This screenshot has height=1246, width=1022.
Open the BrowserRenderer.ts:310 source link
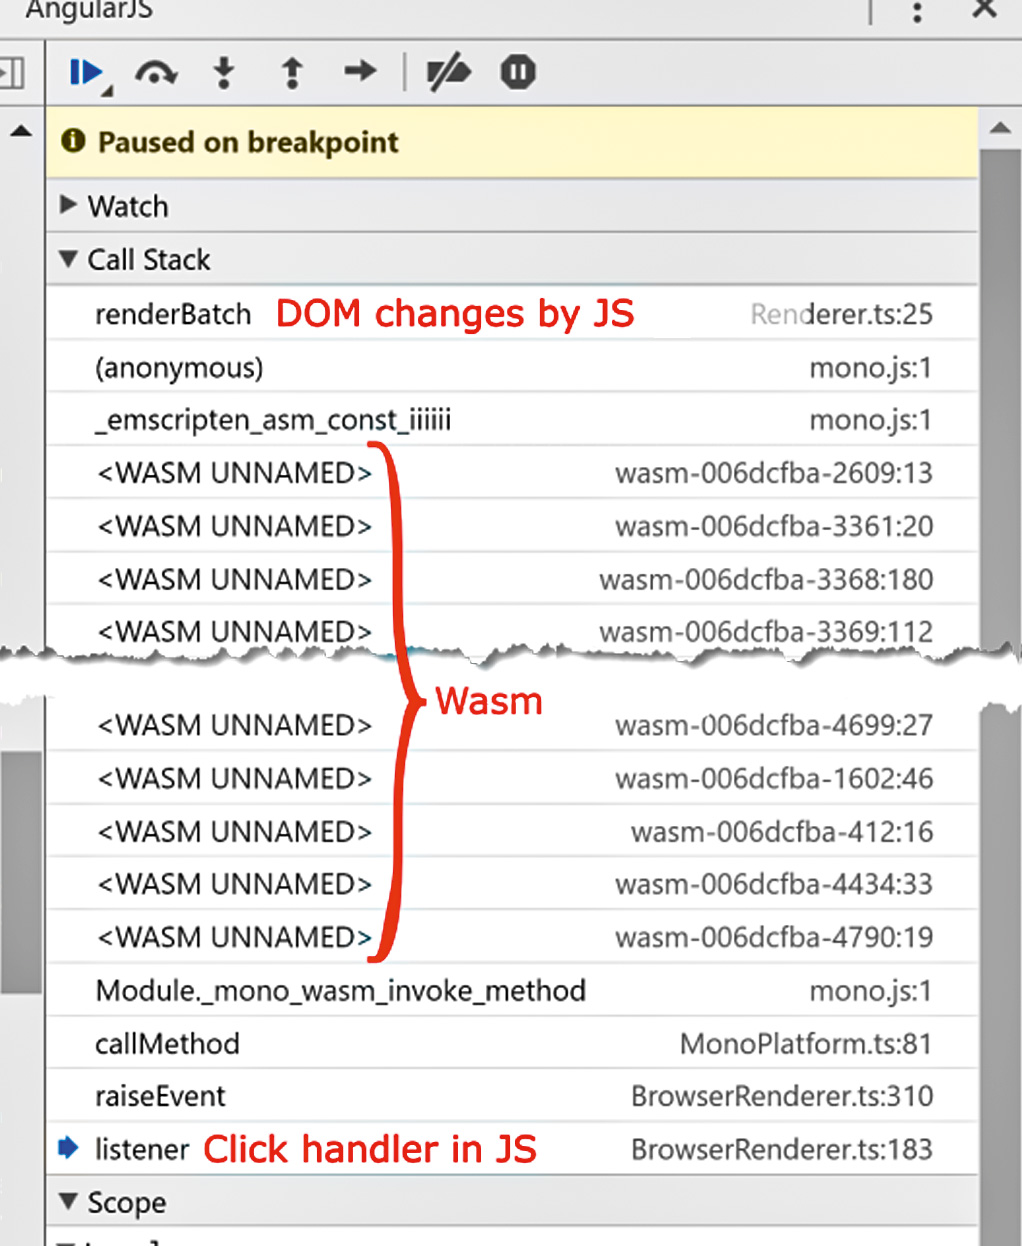(781, 1096)
